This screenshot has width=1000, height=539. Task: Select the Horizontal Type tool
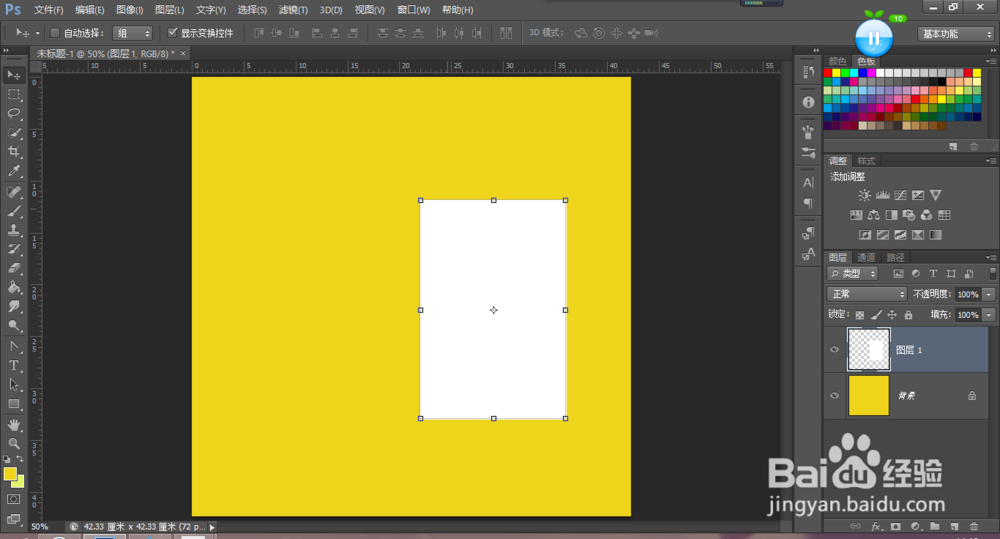click(x=13, y=365)
